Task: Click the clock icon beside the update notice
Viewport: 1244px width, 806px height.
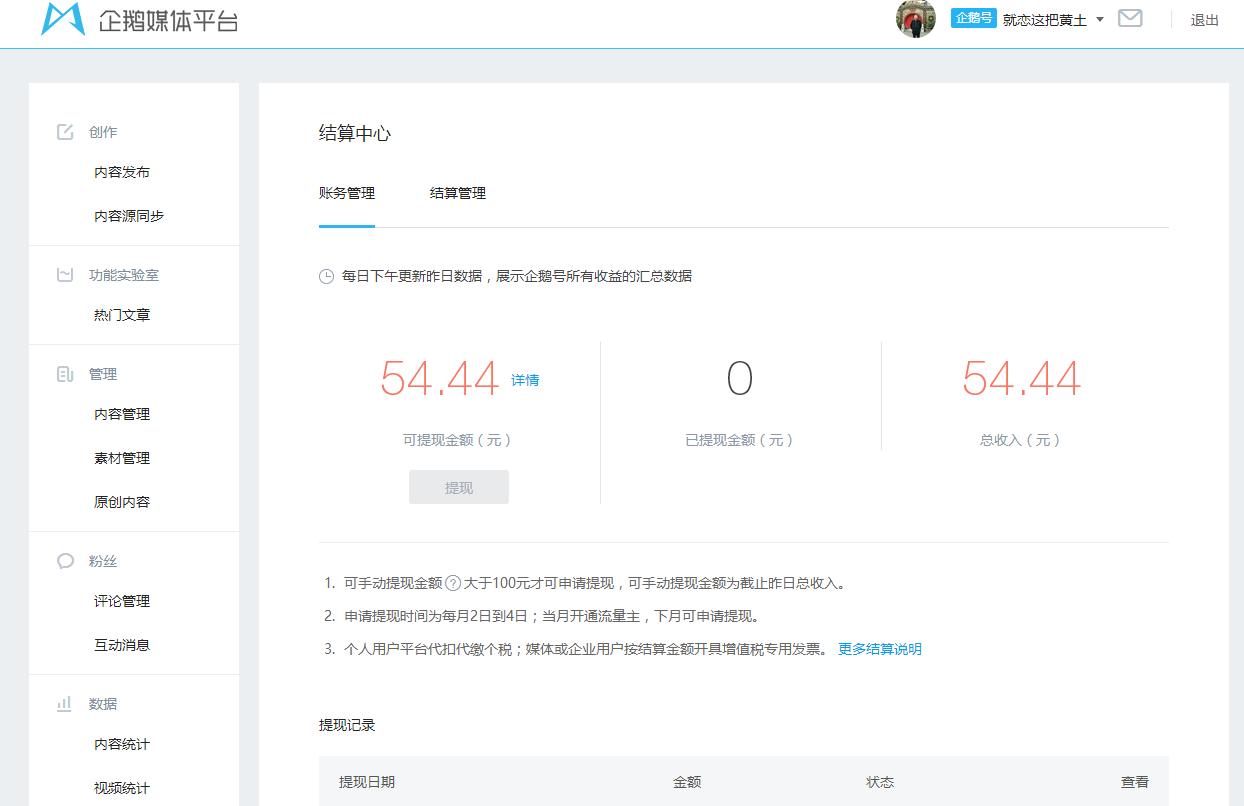Action: pyautogui.click(x=323, y=276)
